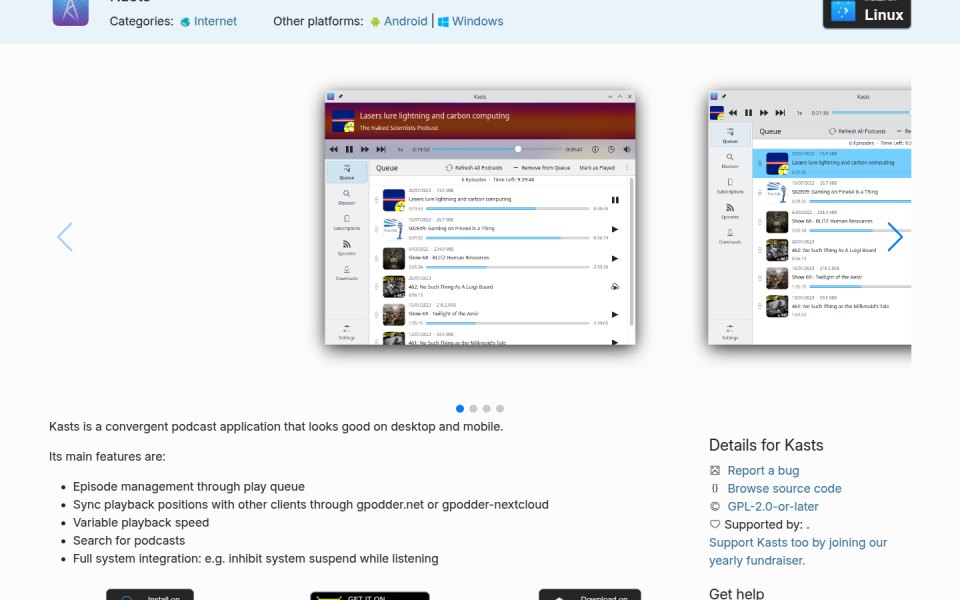960x600 pixels.
Task: Click the copyright icon beside GPL-2.0-or-later
Action: [x=714, y=506]
